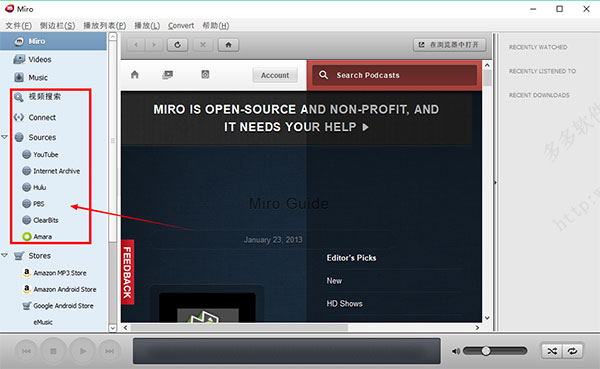Click the search magnifier icon
This screenshot has width=600, height=369.
point(323,75)
